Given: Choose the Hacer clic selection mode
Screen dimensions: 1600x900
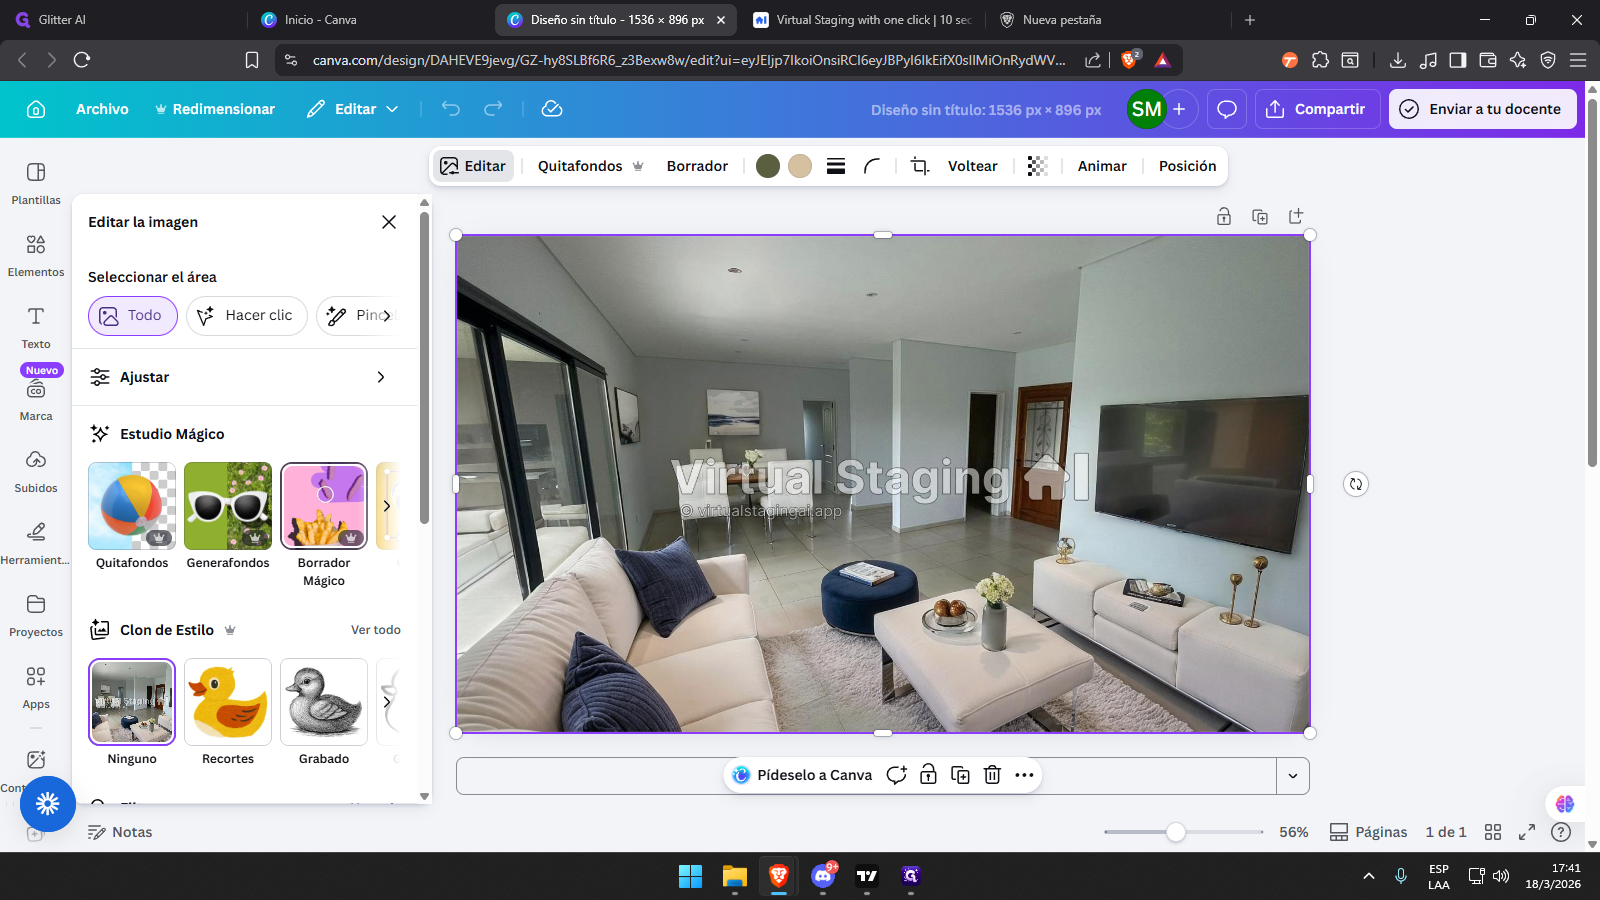Looking at the screenshot, I should pos(246,316).
